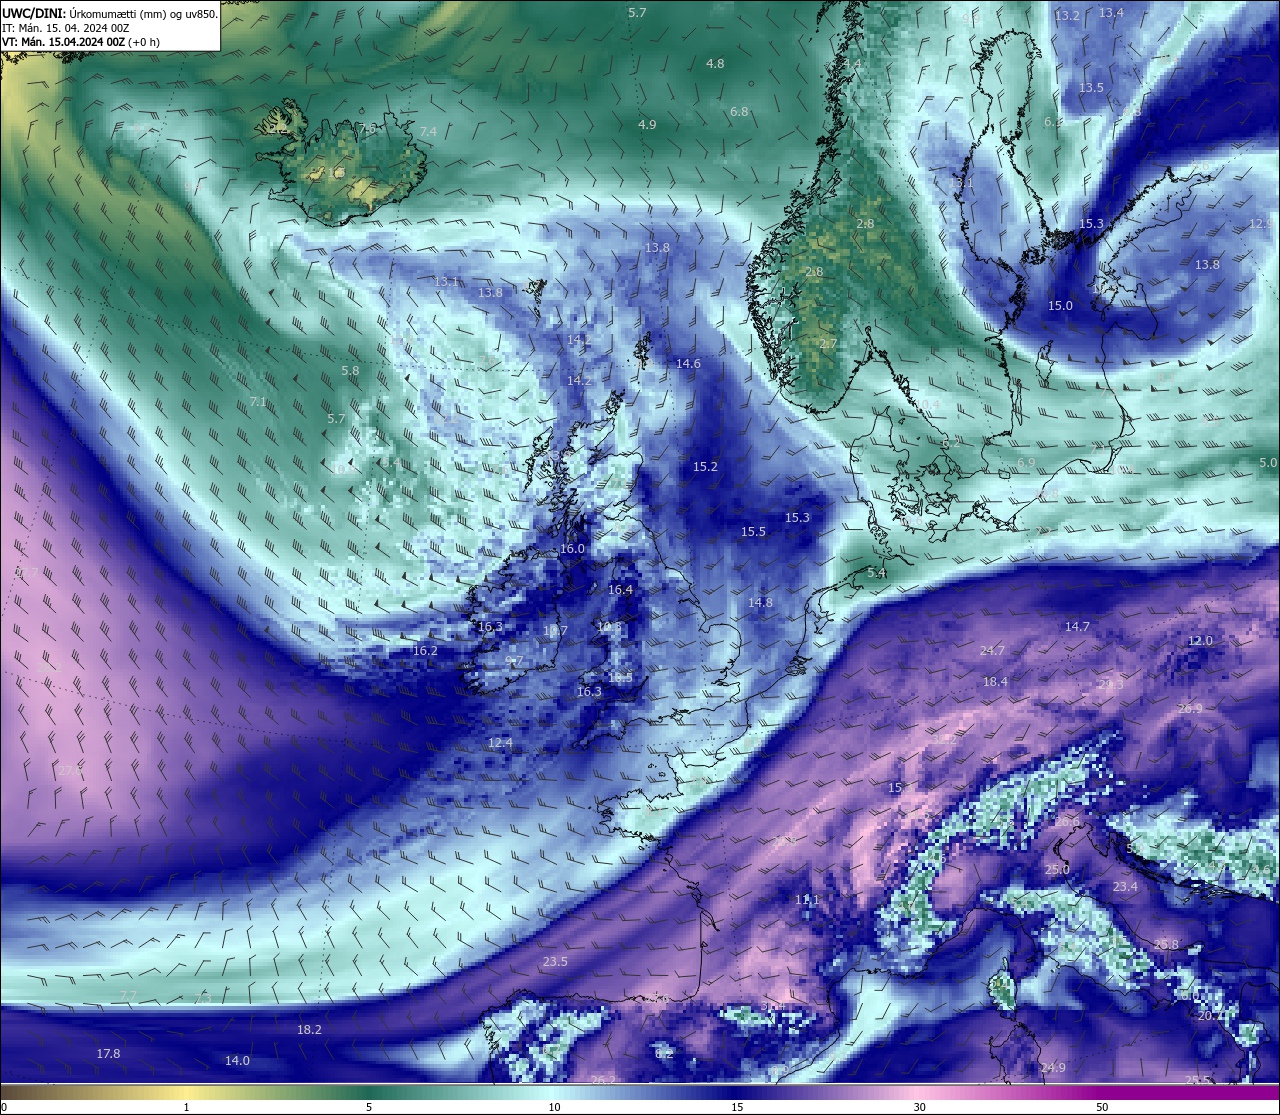This screenshot has height=1115, width=1280.
Task: Click the map value '14.8'
Action: tap(760, 603)
